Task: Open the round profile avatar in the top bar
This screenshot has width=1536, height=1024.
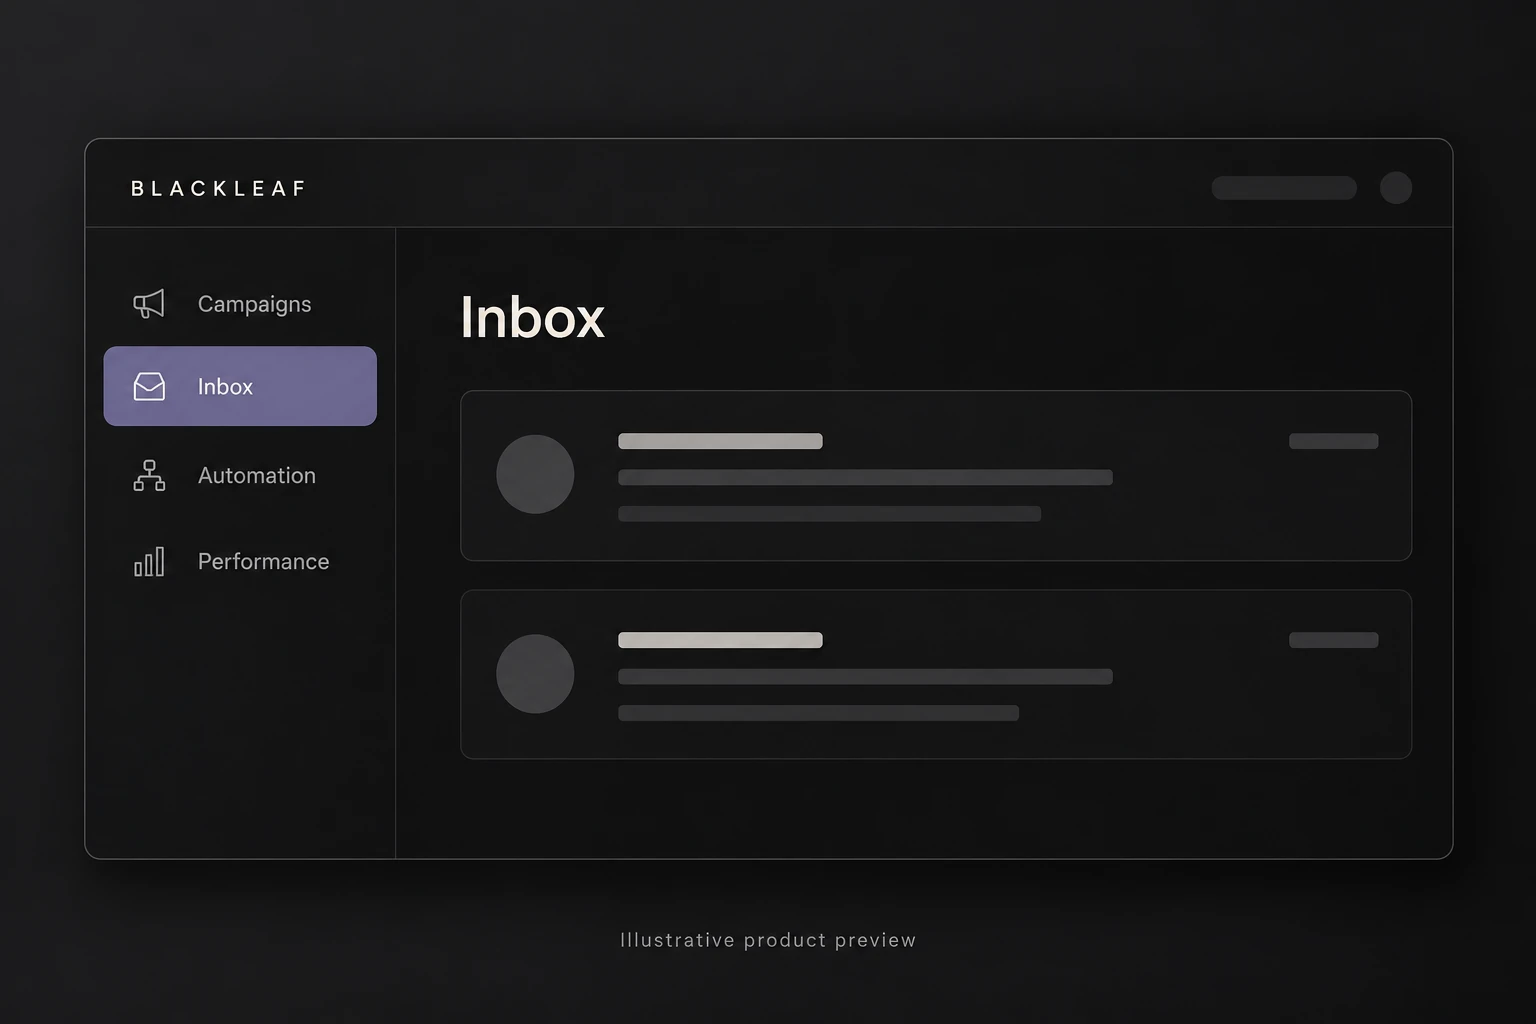Action: 1396,188
